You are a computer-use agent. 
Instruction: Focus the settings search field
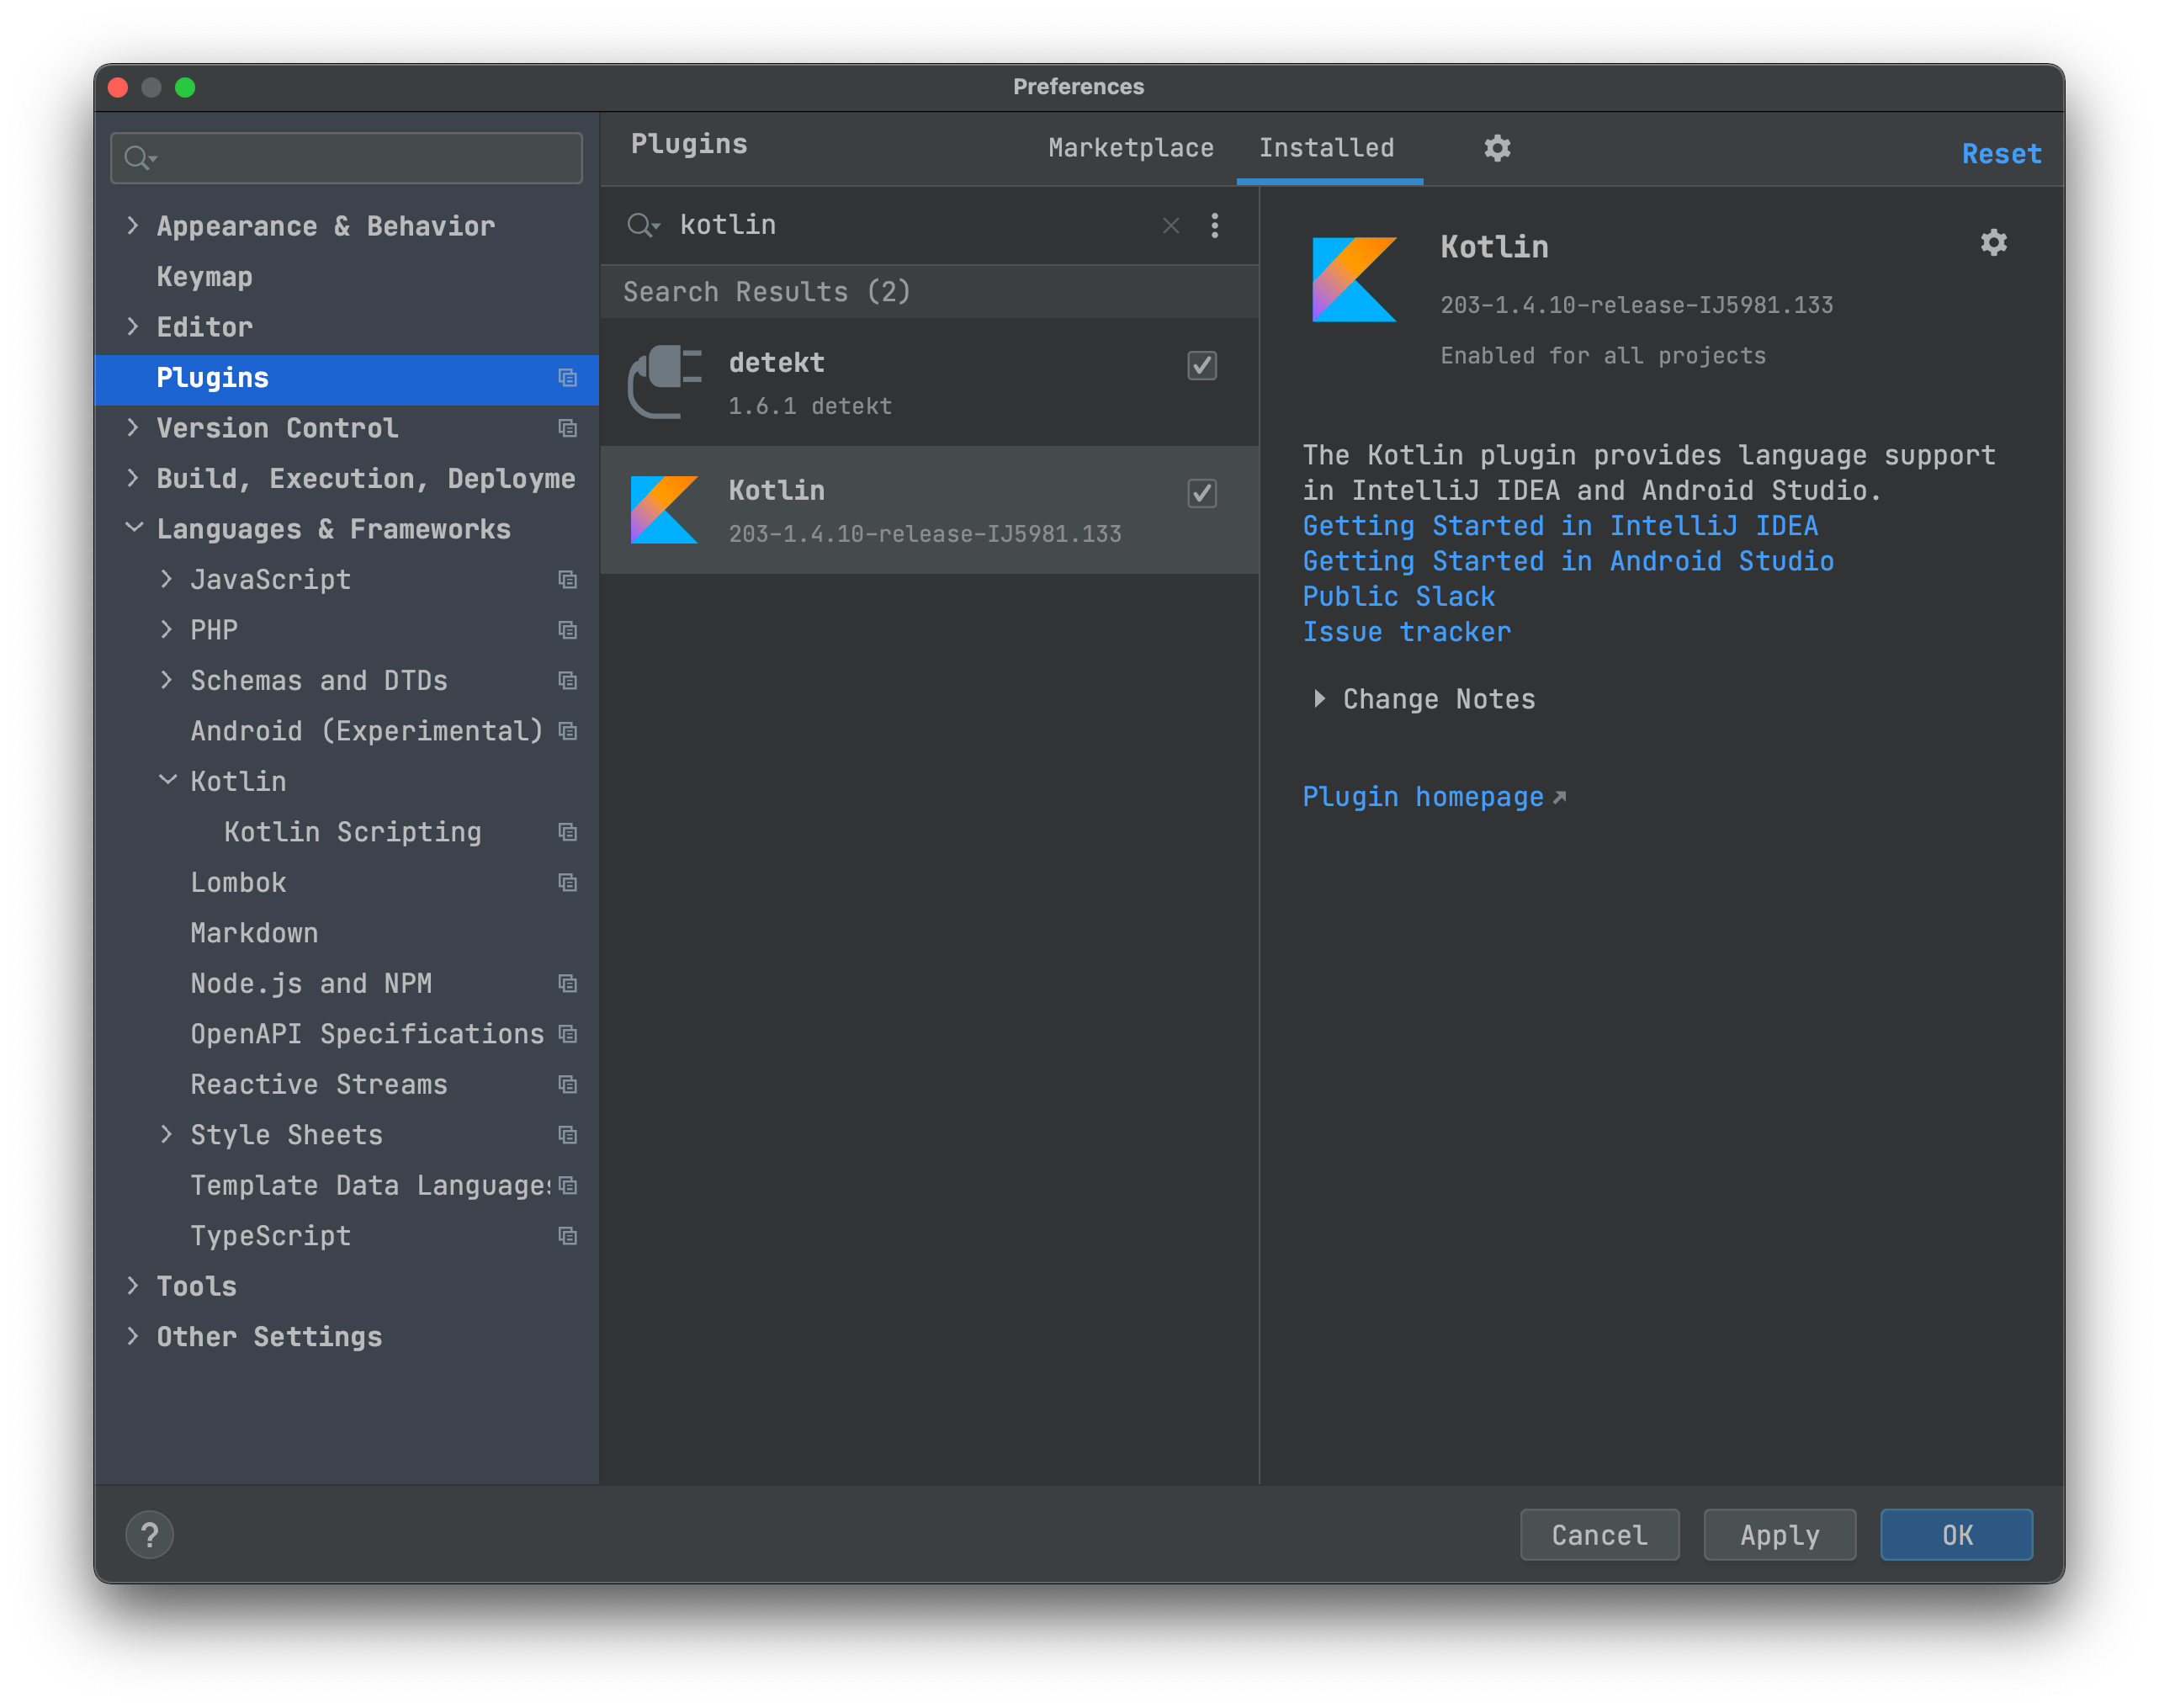[x=346, y=158]
